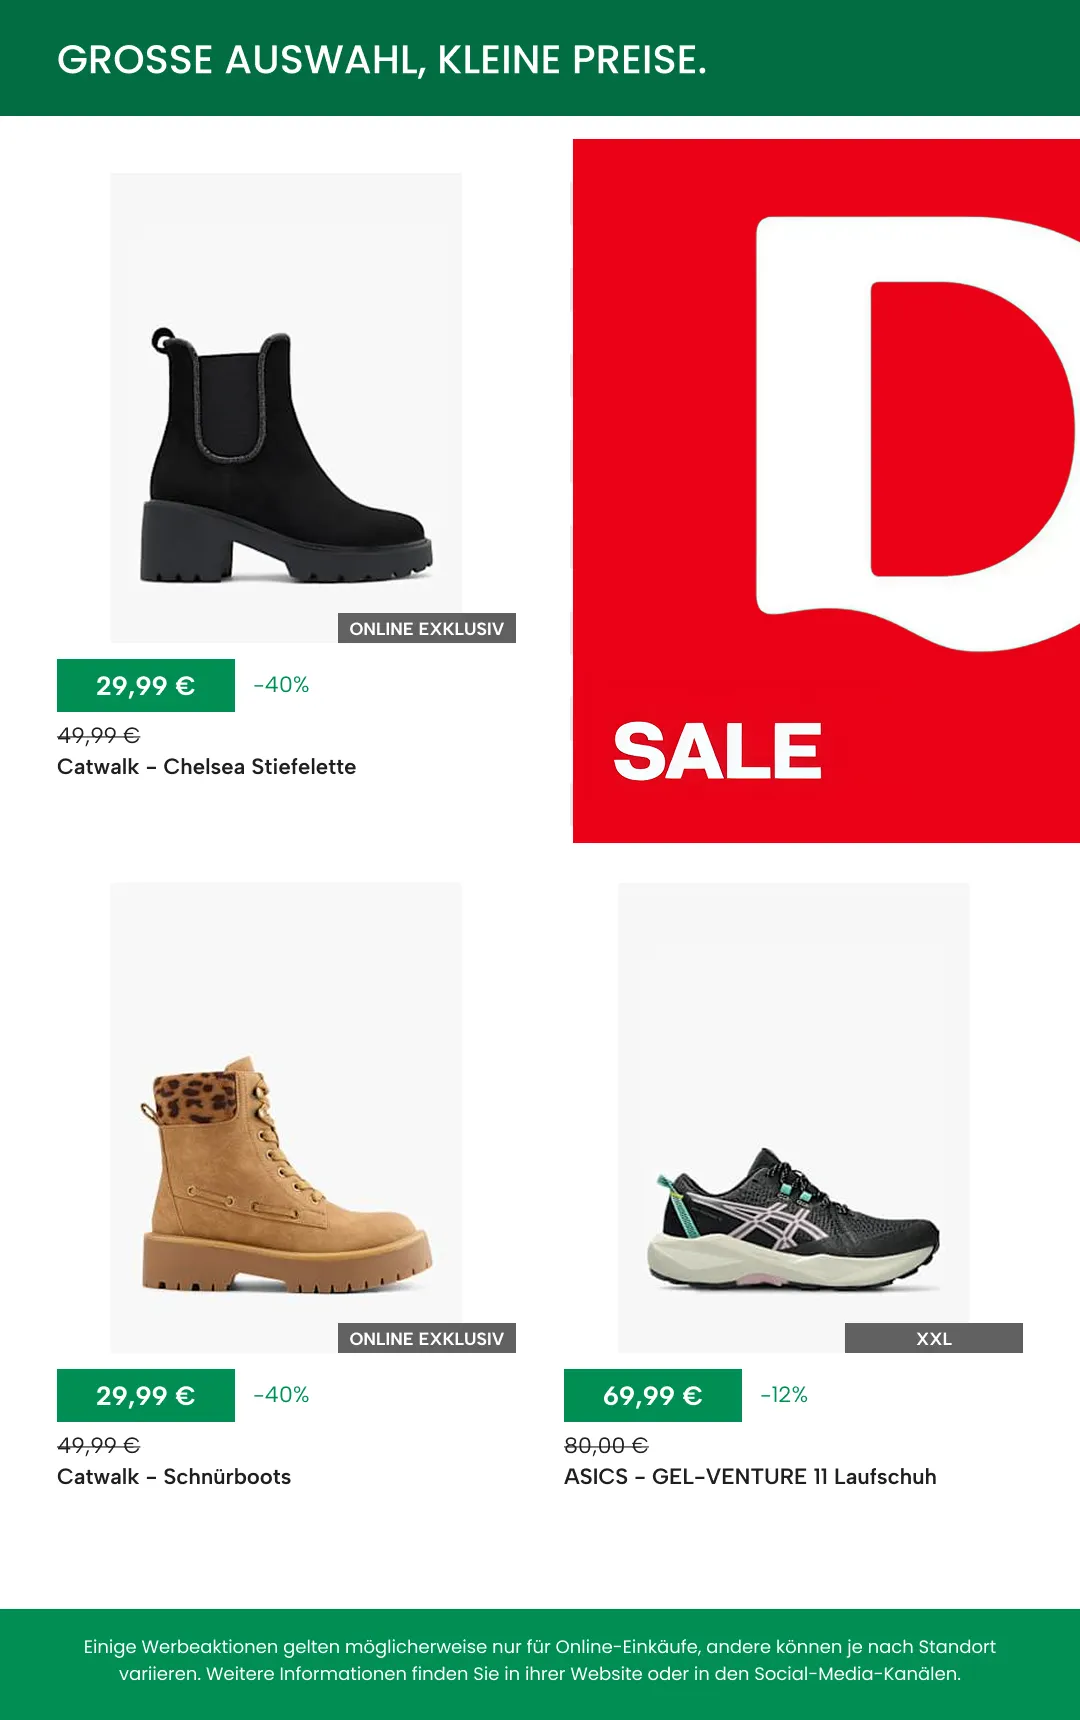This screenshot has width=1080, height=1720.
Task: Select the Catwalk - Chelsea Stiefelette title
Action: tap(207, 767)
